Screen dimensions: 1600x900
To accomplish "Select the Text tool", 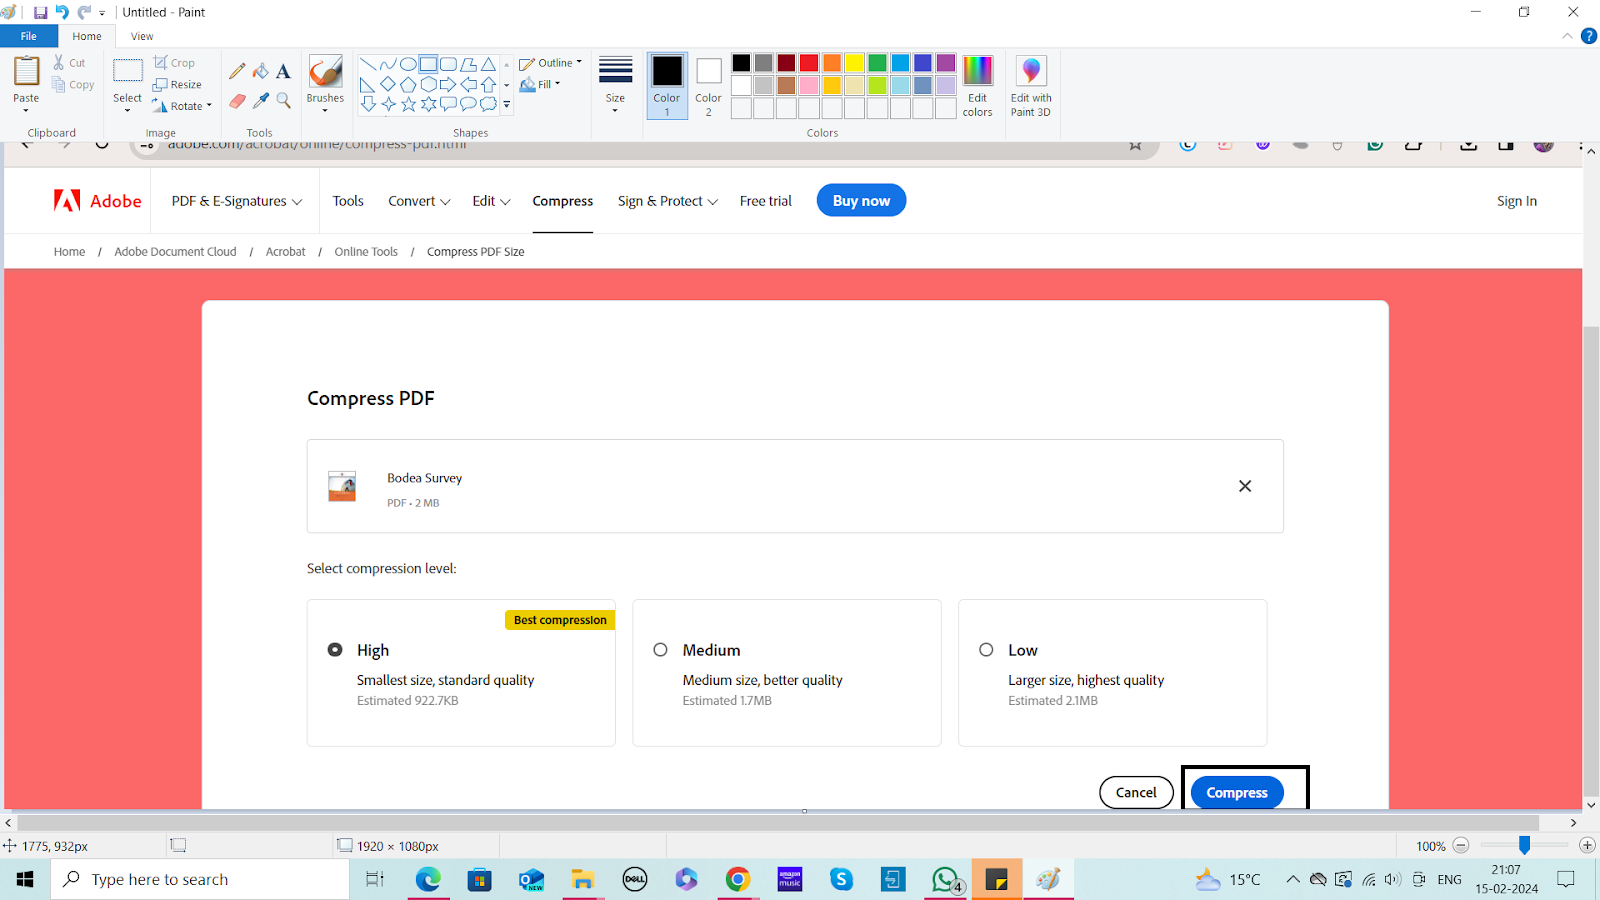I will coord(283,71).
